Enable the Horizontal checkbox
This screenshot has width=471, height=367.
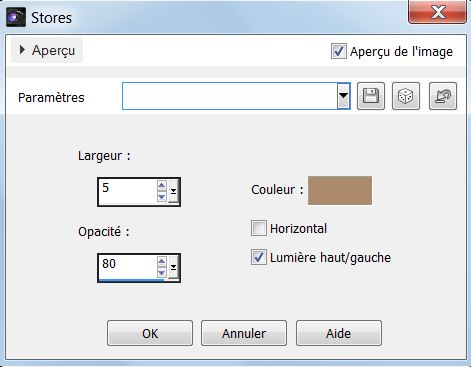tap(259, 228)
